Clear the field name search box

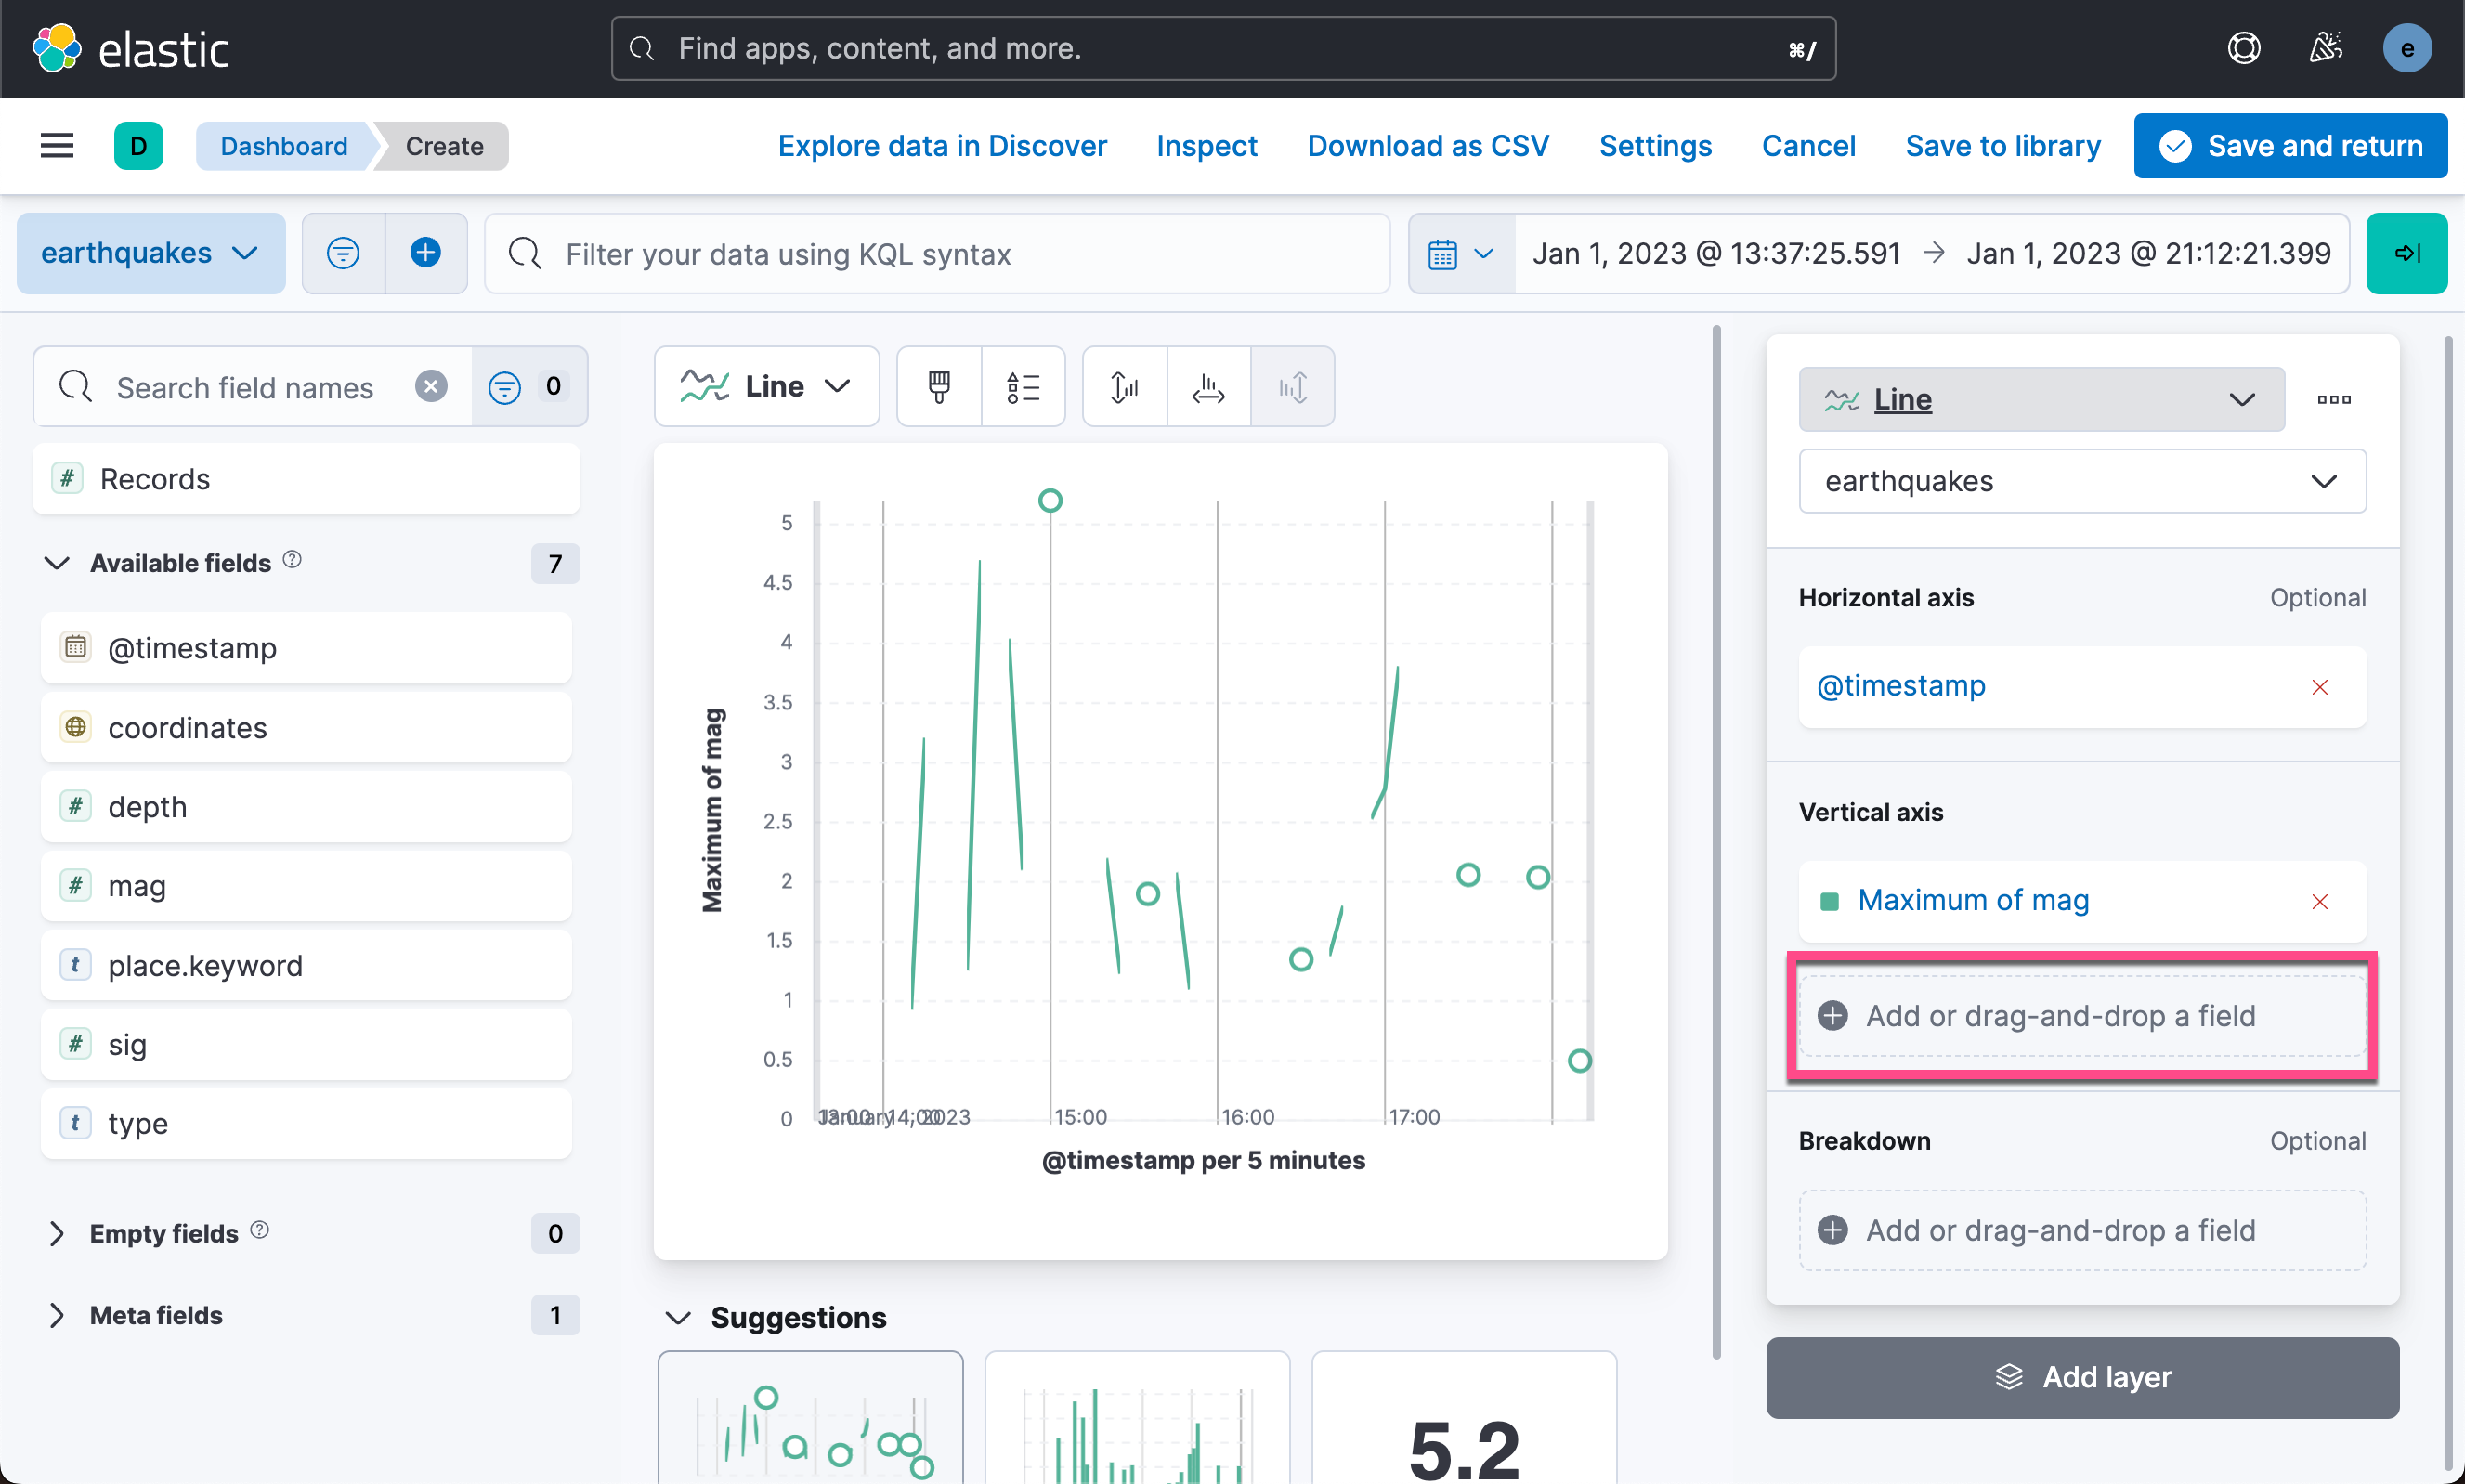coord(431,387)
